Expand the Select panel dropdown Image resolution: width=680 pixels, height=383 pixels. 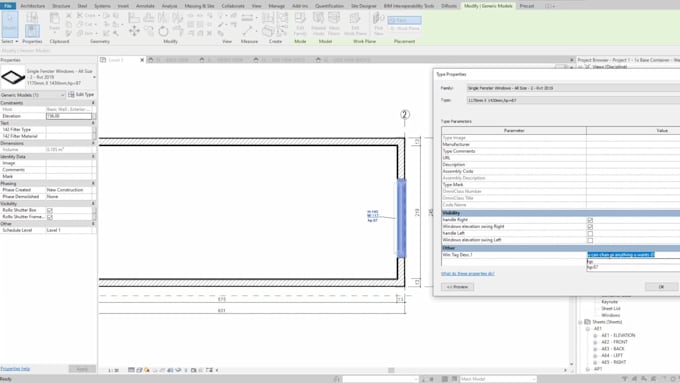tap(10, 41)
